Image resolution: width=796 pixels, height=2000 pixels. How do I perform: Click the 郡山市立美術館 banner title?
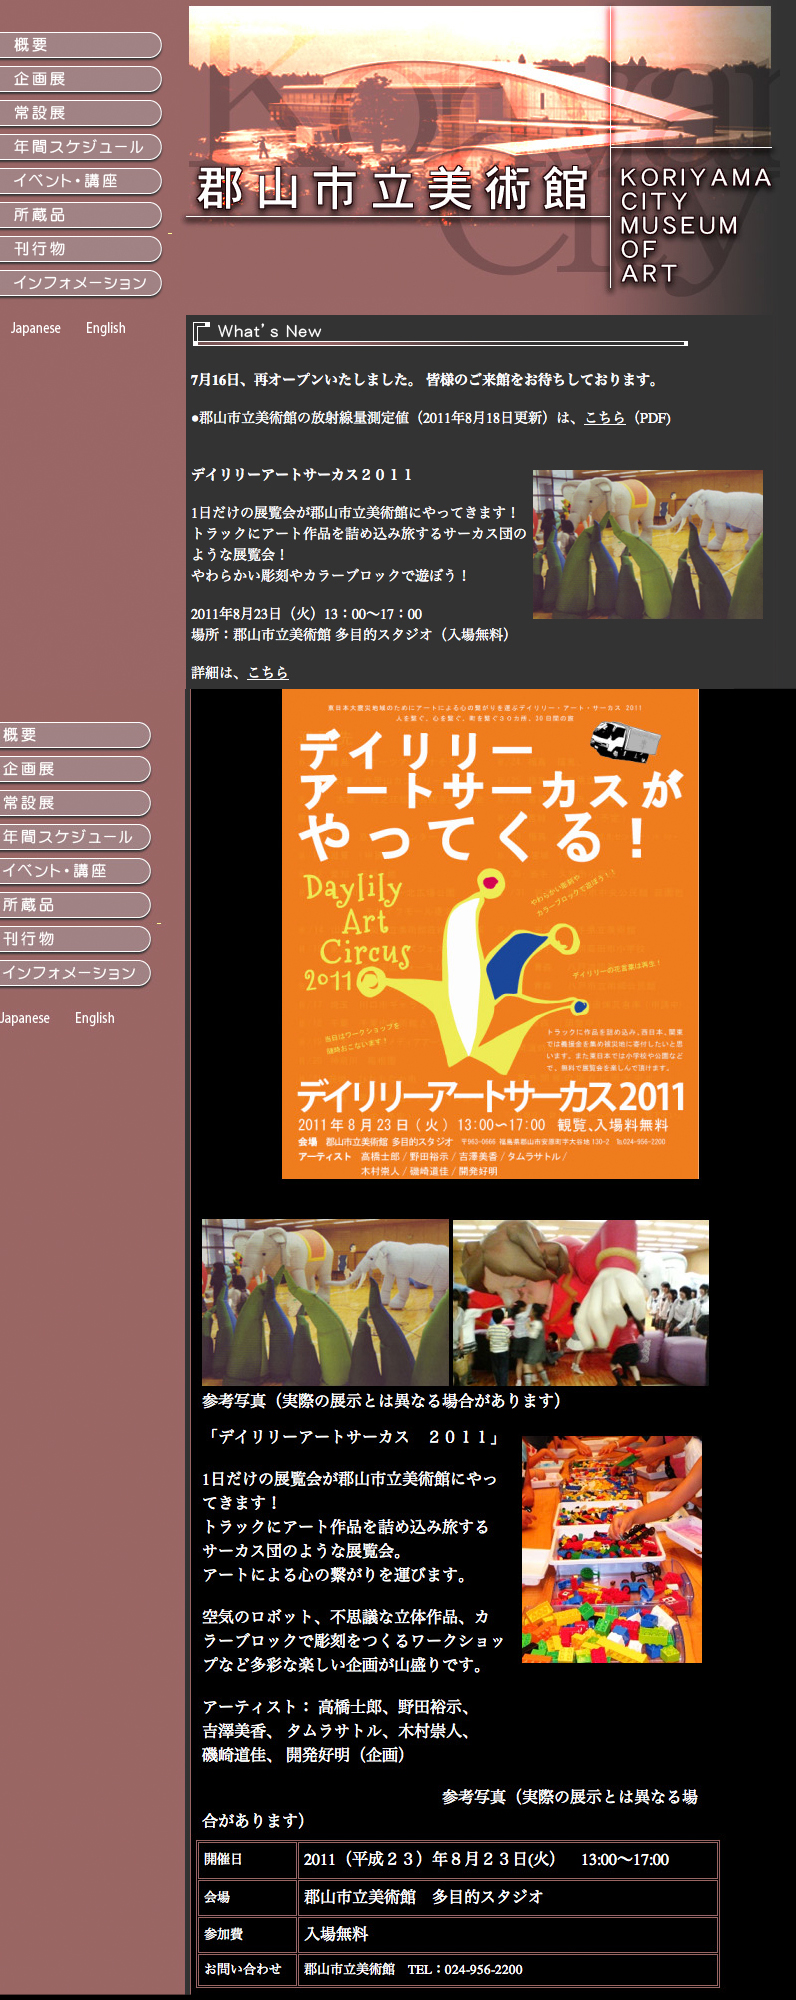(392, 189)
